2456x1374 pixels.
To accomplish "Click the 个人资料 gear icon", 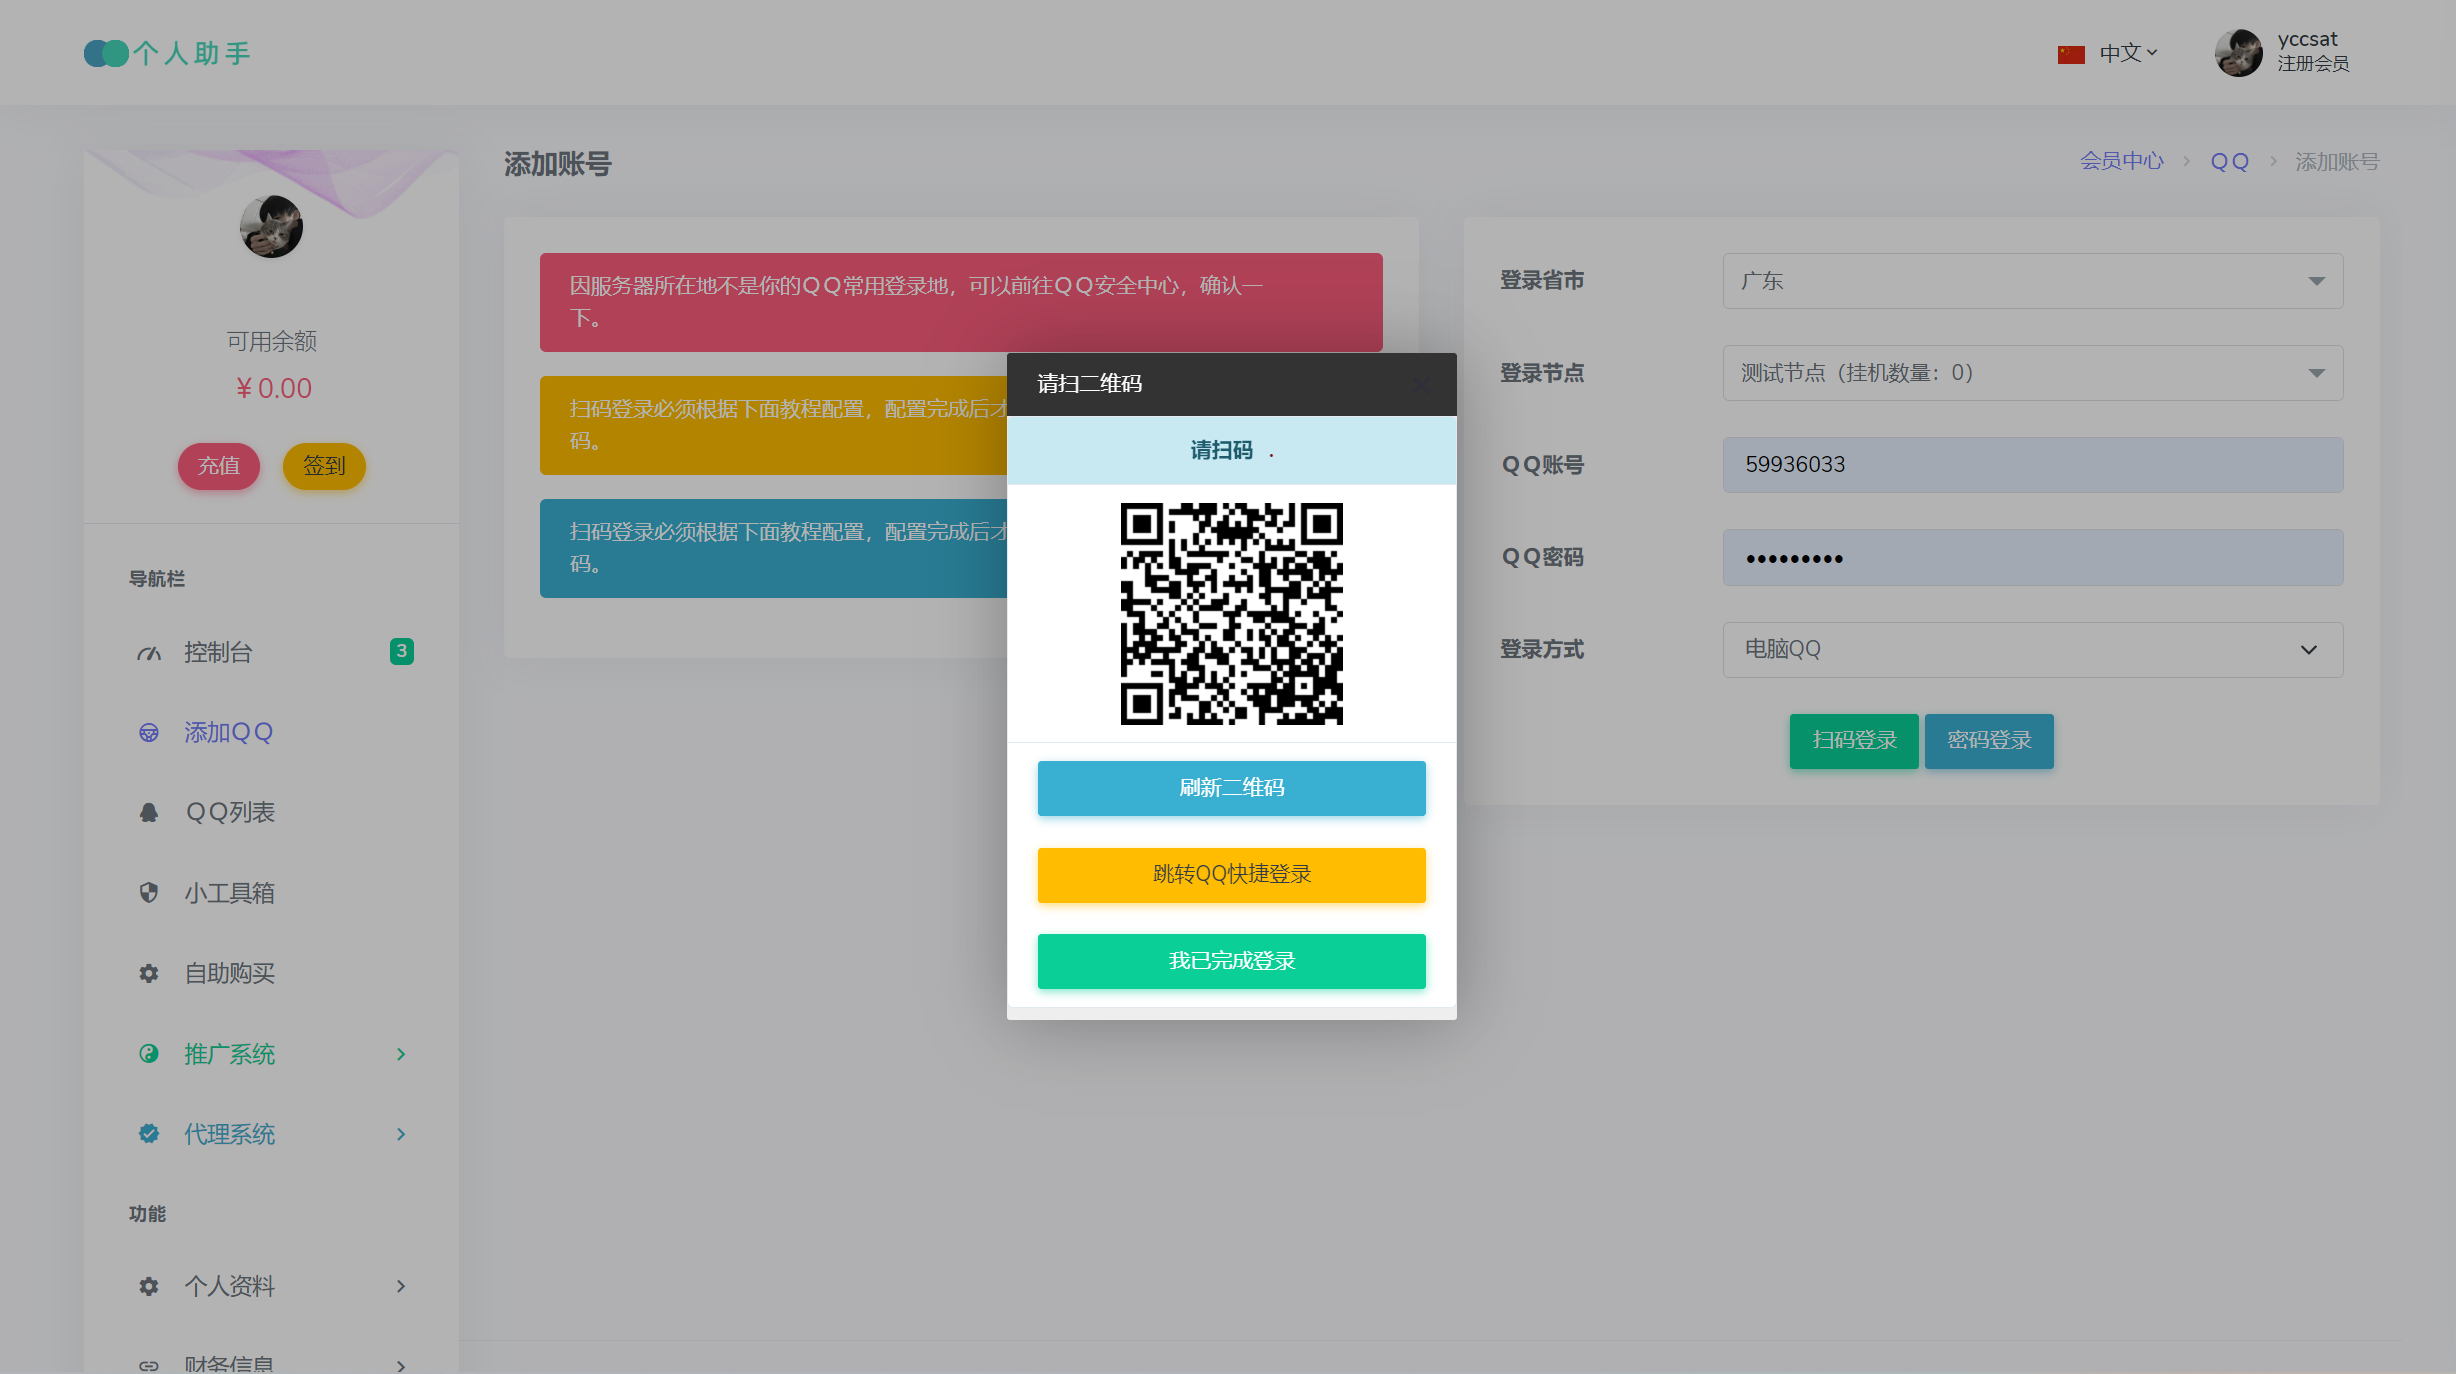I will pos(149,1286).
